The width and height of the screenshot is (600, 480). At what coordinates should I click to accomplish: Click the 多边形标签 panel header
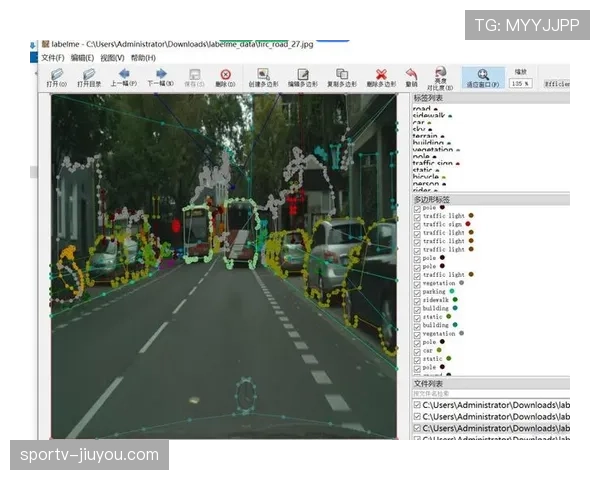tap(491, 199)
